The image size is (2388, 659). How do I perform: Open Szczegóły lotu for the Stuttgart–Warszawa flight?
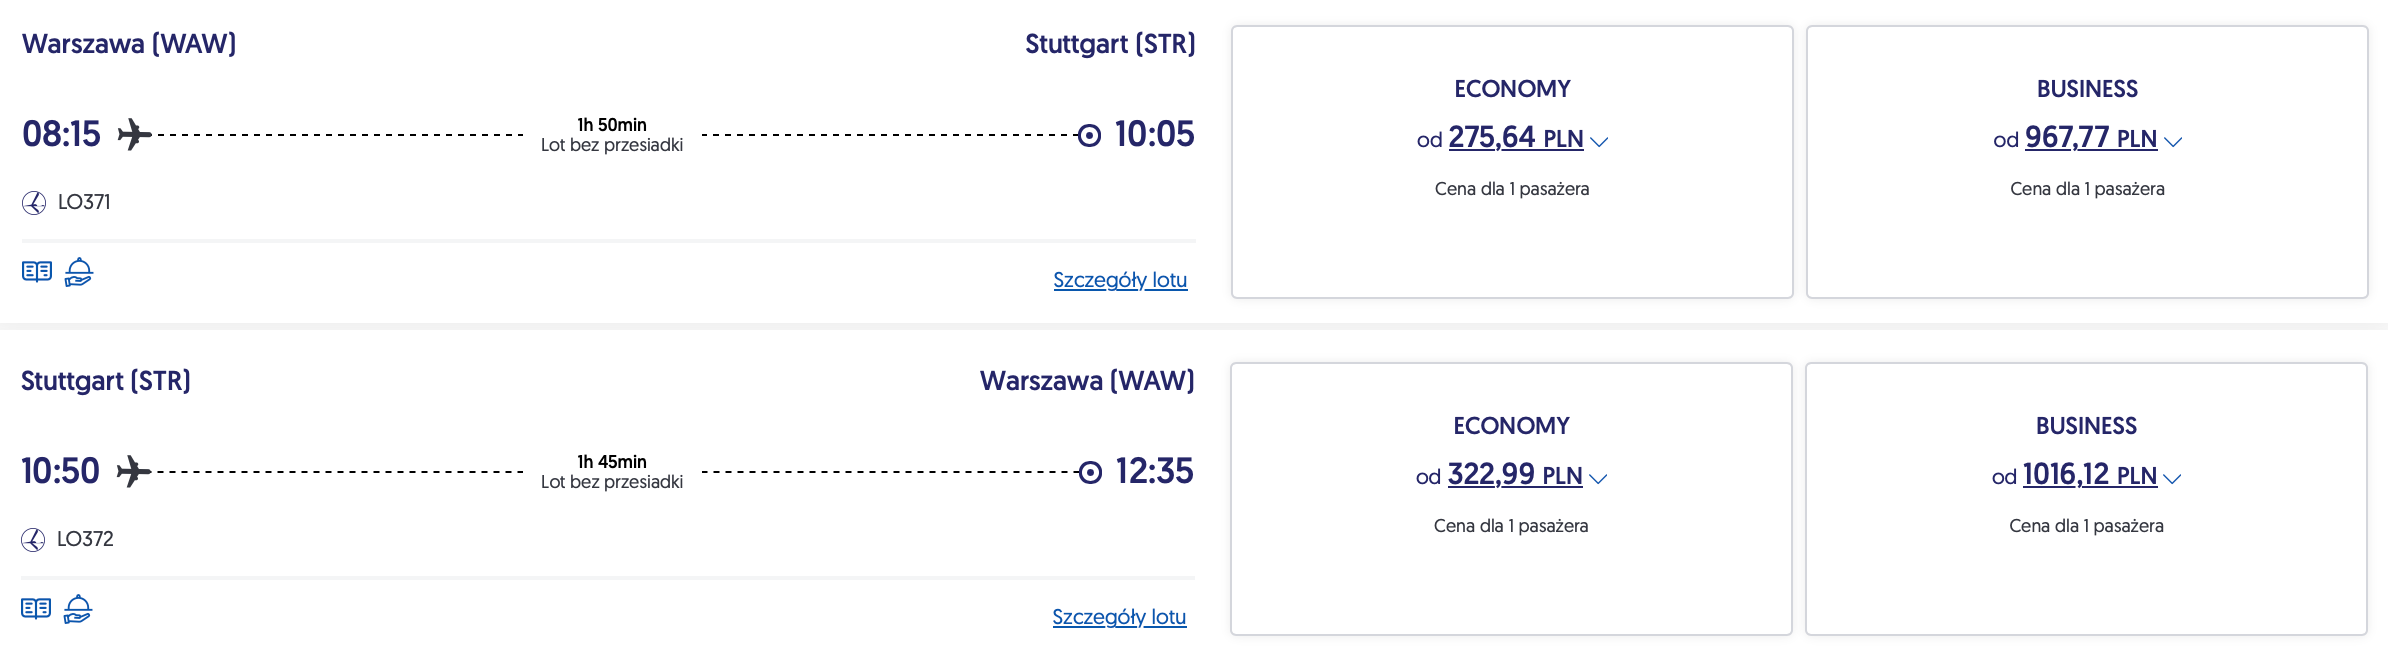click(1119, 617)
